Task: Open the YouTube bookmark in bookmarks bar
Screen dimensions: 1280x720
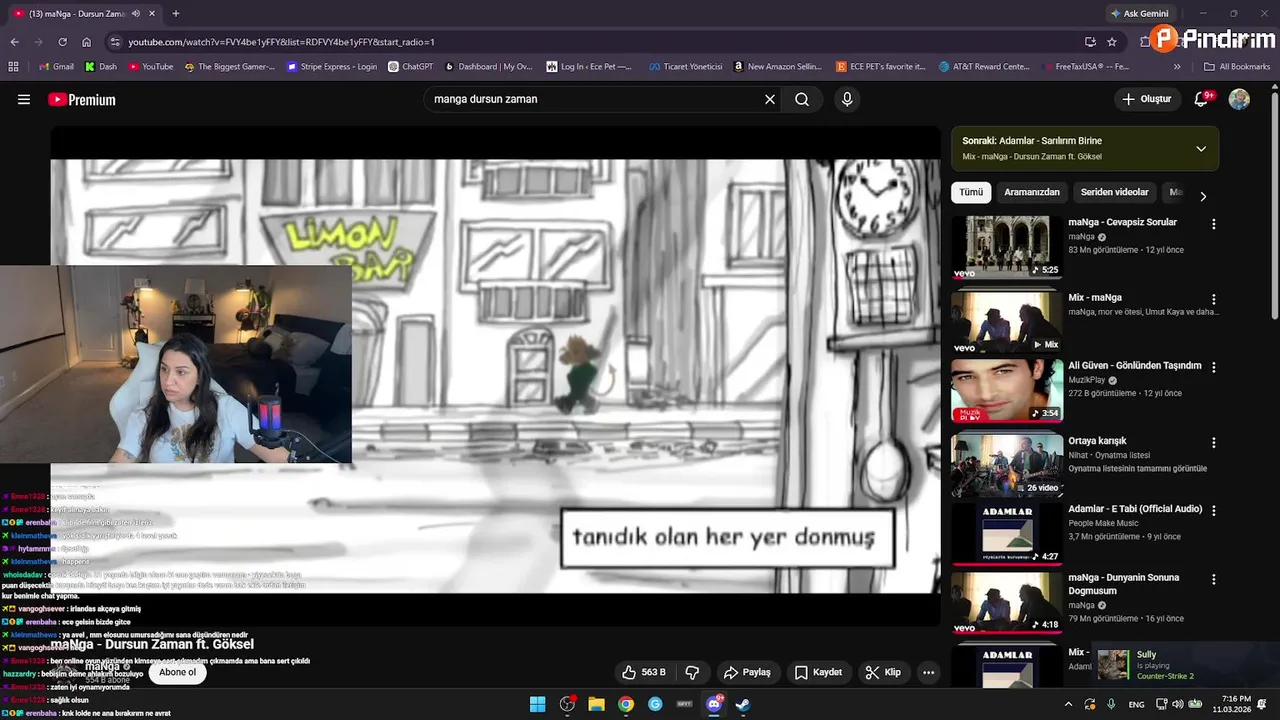Action: pyautogui.click(x=151, y=67)
